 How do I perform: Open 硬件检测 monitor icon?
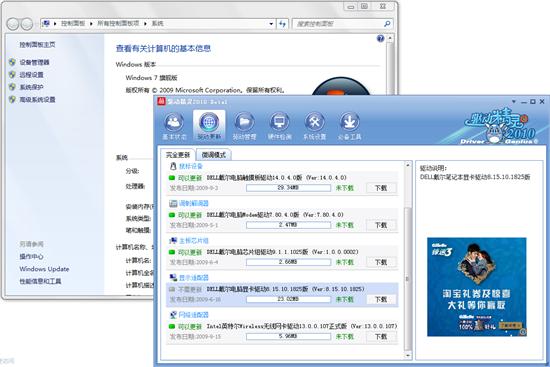click(279, 122)
